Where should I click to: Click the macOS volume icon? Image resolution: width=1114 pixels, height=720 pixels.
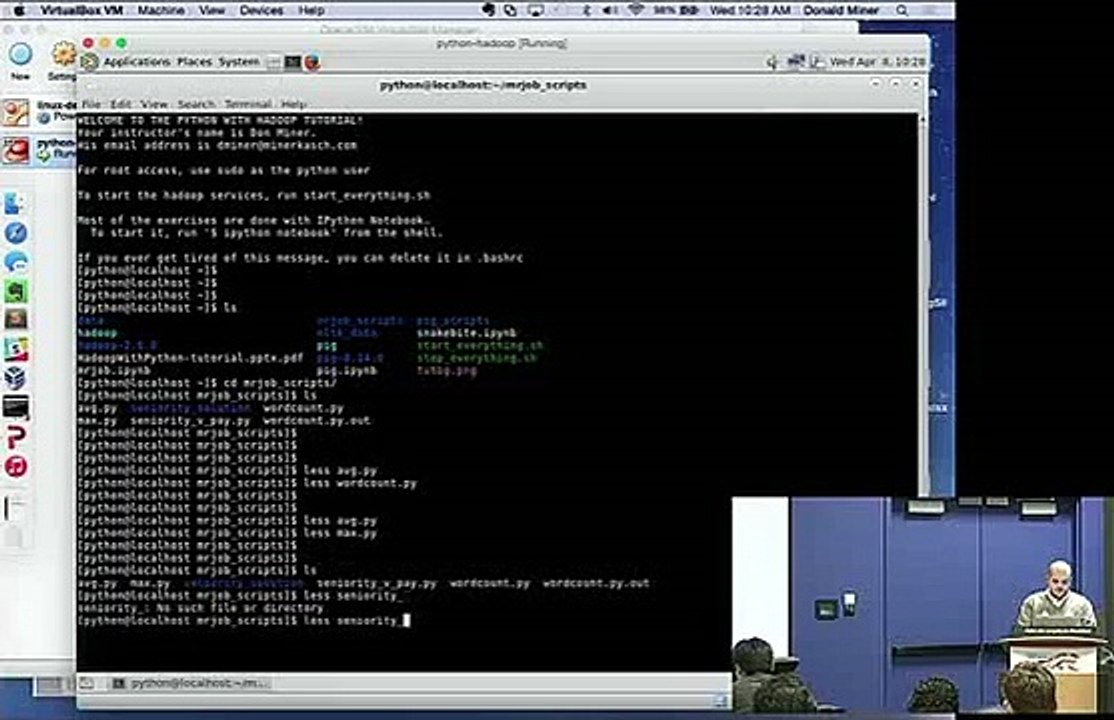pos(610,10)
